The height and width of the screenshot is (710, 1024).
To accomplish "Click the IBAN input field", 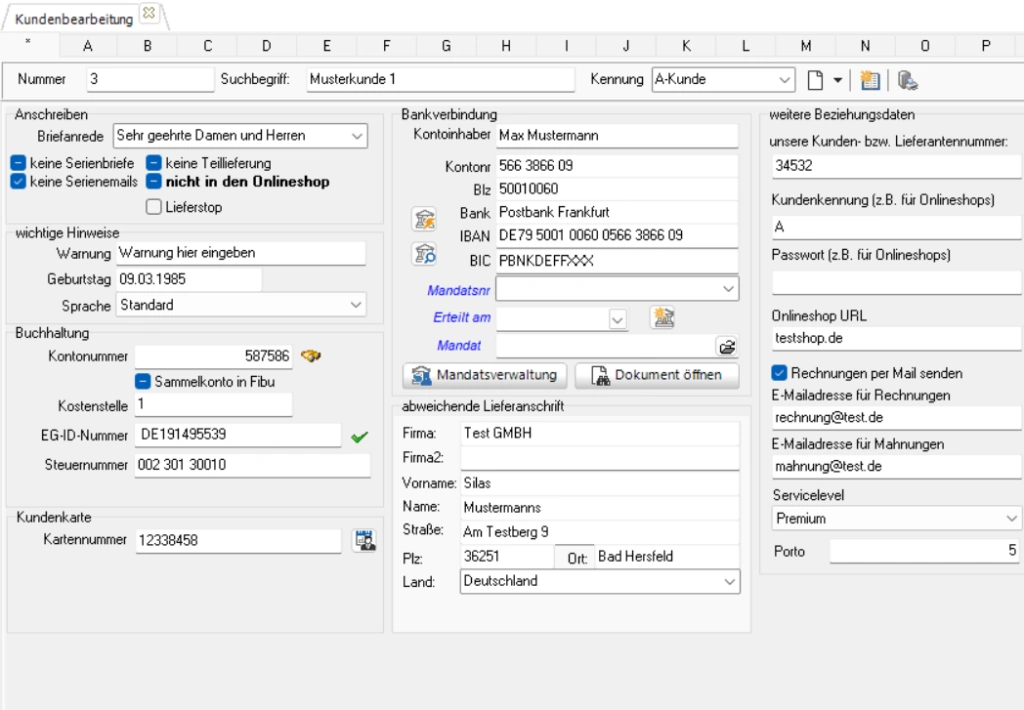I will tap(617, 235).
